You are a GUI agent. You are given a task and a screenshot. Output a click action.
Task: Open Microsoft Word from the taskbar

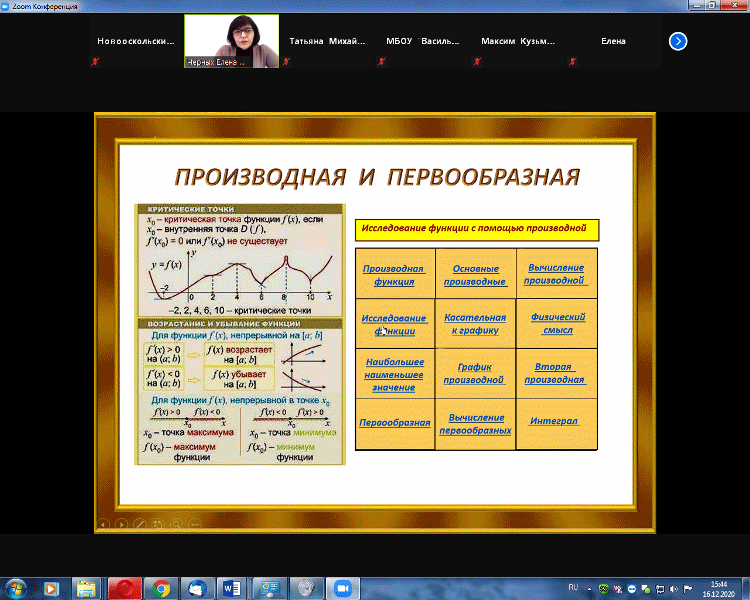(x=231, y=587)
